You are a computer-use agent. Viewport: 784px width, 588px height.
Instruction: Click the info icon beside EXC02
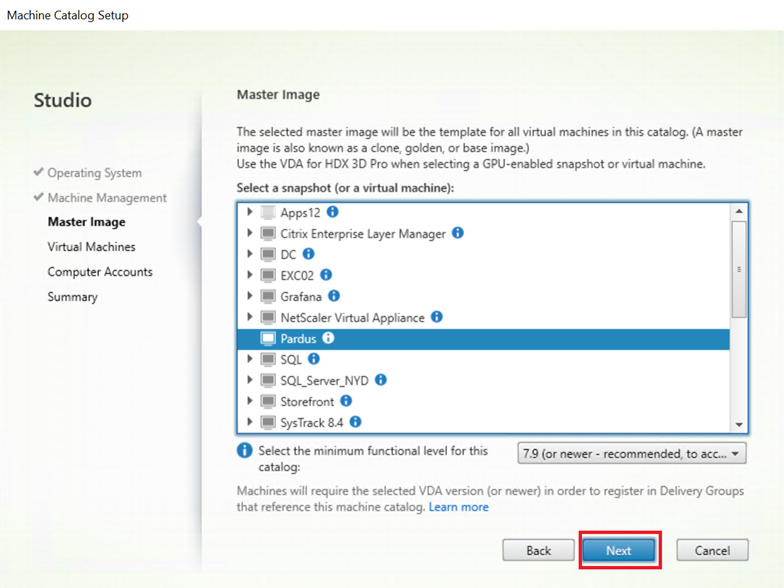(x=326, y=275)
